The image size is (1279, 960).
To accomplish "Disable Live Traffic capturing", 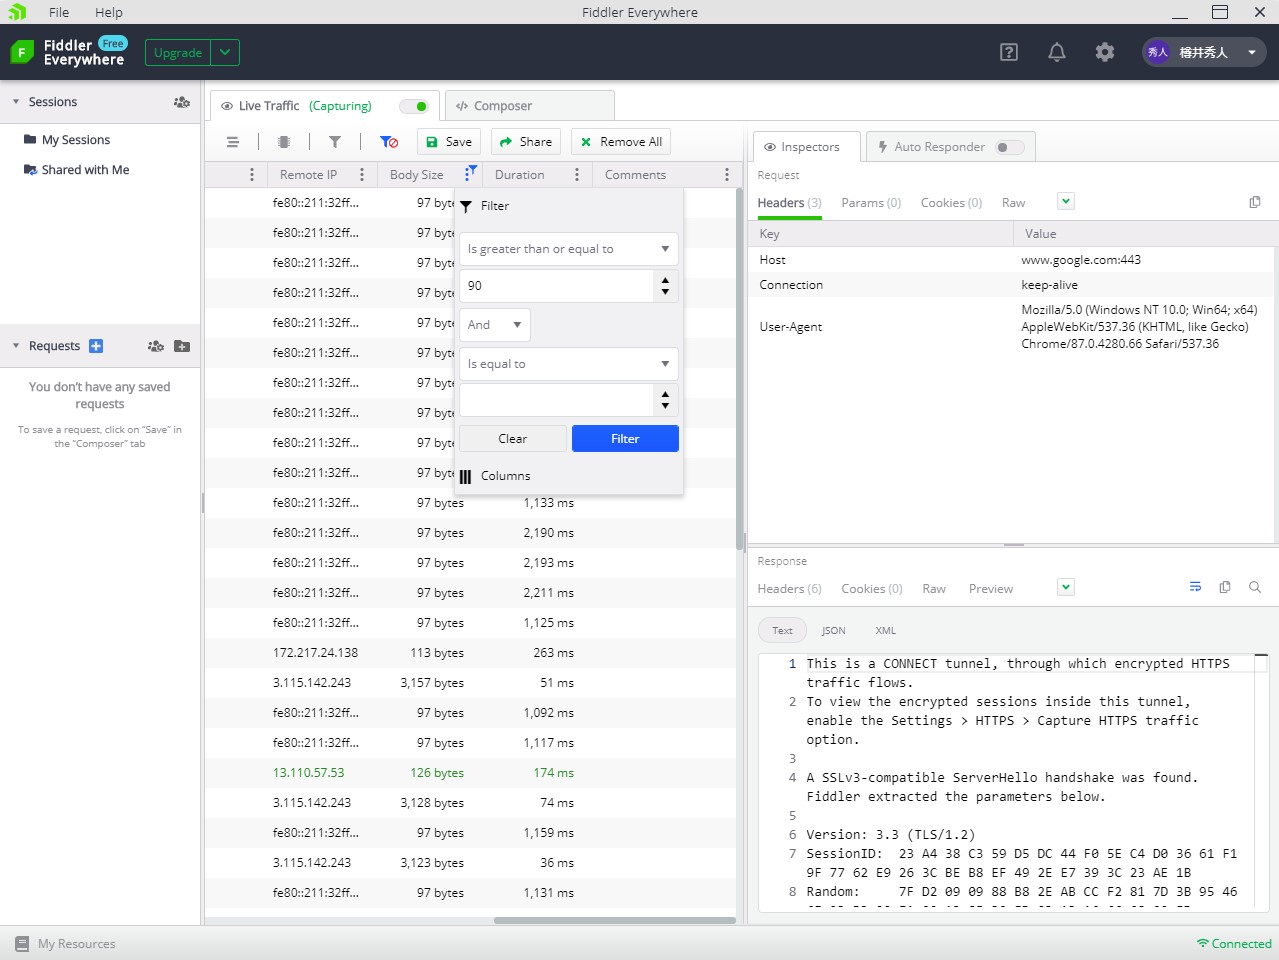I will [x=417, y=105].
